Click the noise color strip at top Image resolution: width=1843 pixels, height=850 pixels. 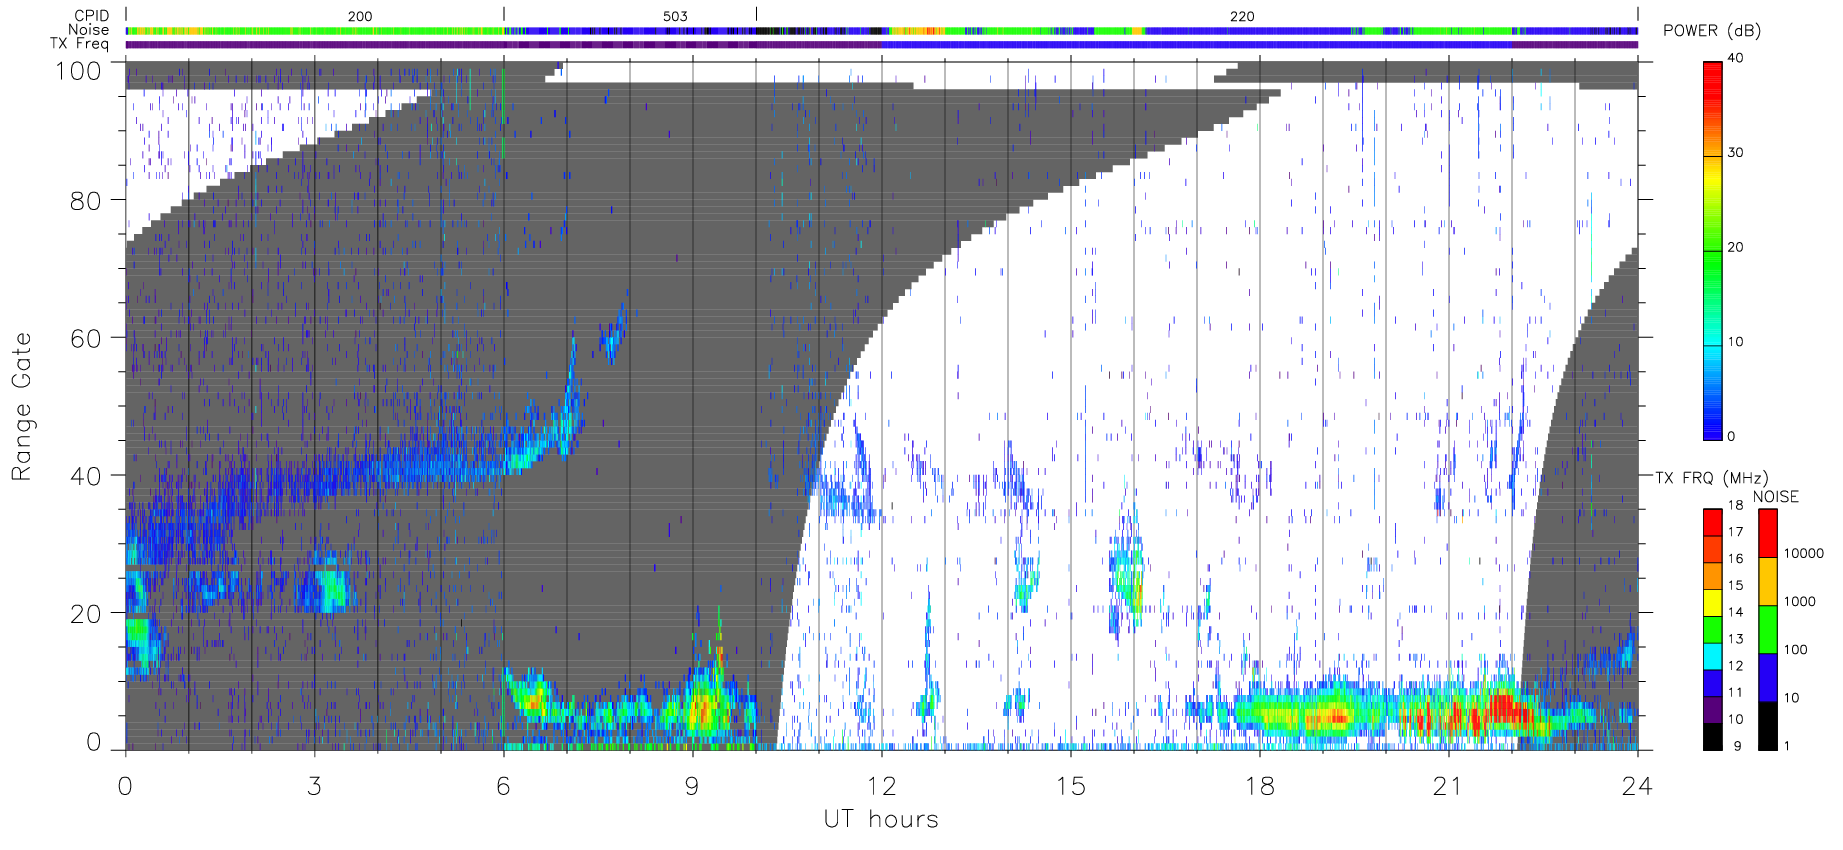point(881,31)
